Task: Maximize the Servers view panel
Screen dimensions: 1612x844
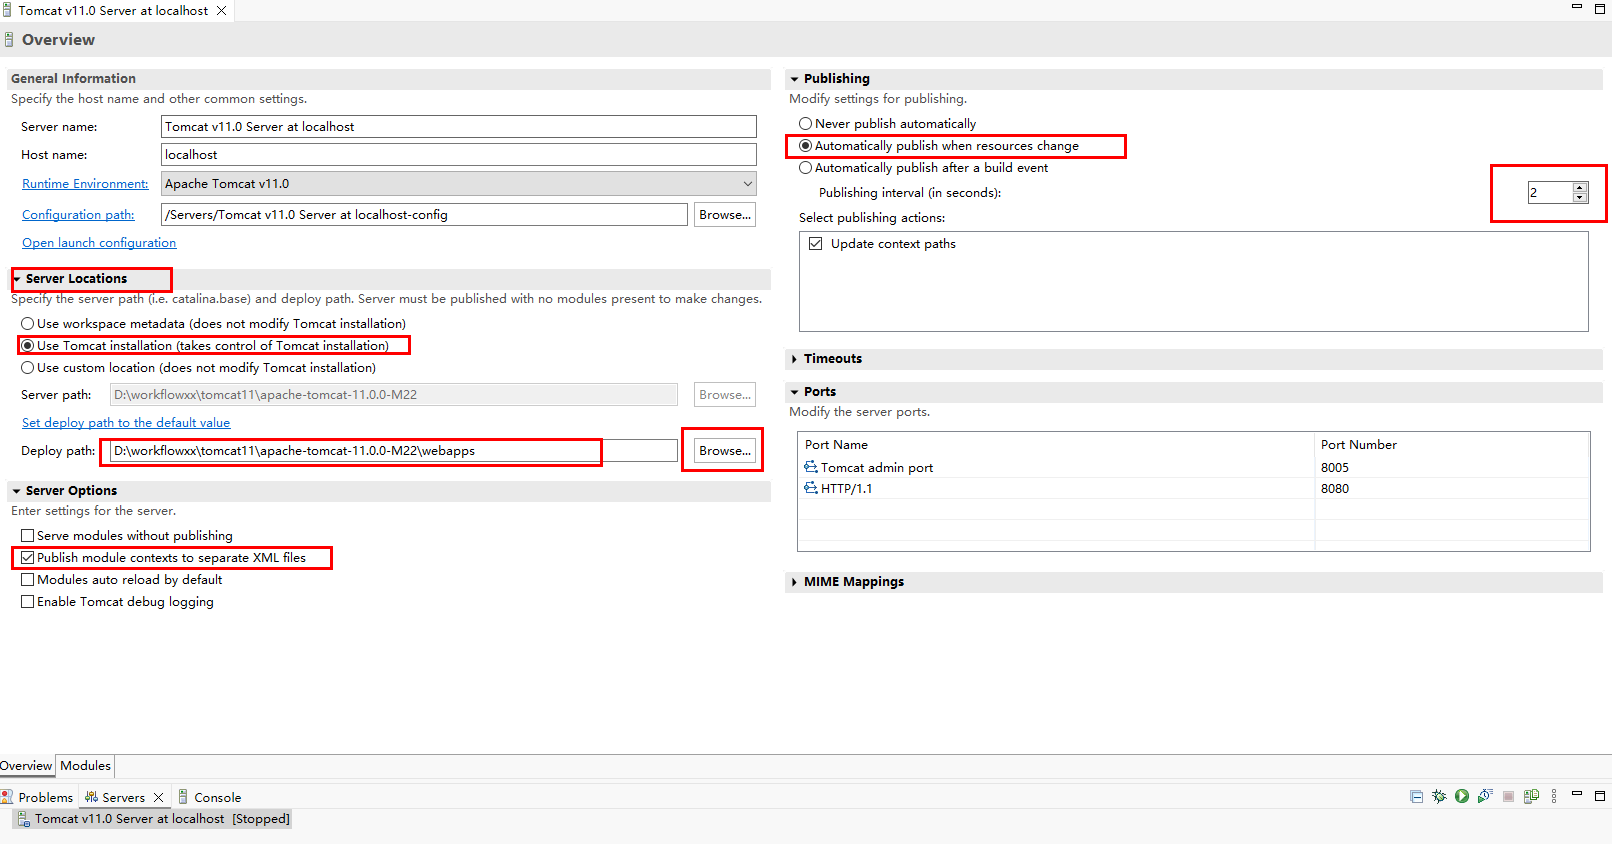Action: coord(1600,796)
